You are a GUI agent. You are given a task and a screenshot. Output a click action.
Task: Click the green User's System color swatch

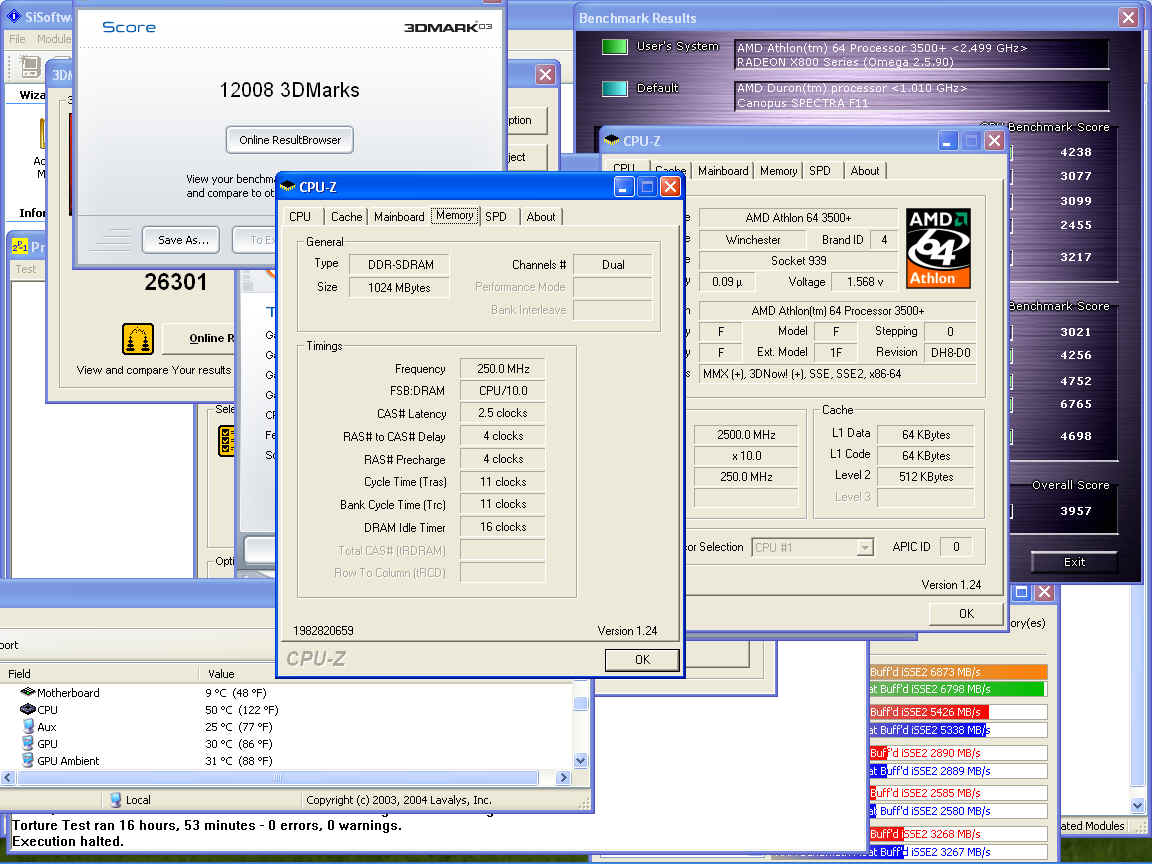[614, 46]
